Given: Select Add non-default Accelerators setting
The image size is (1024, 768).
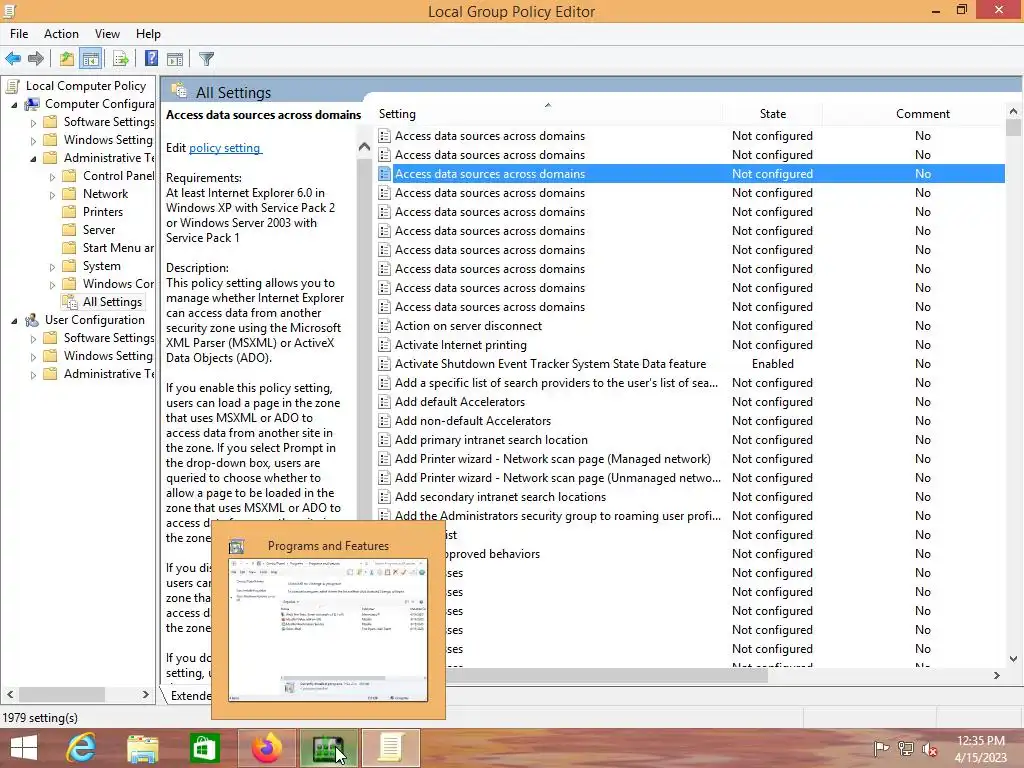Looking at the screenshot, I should pos(473,421).
